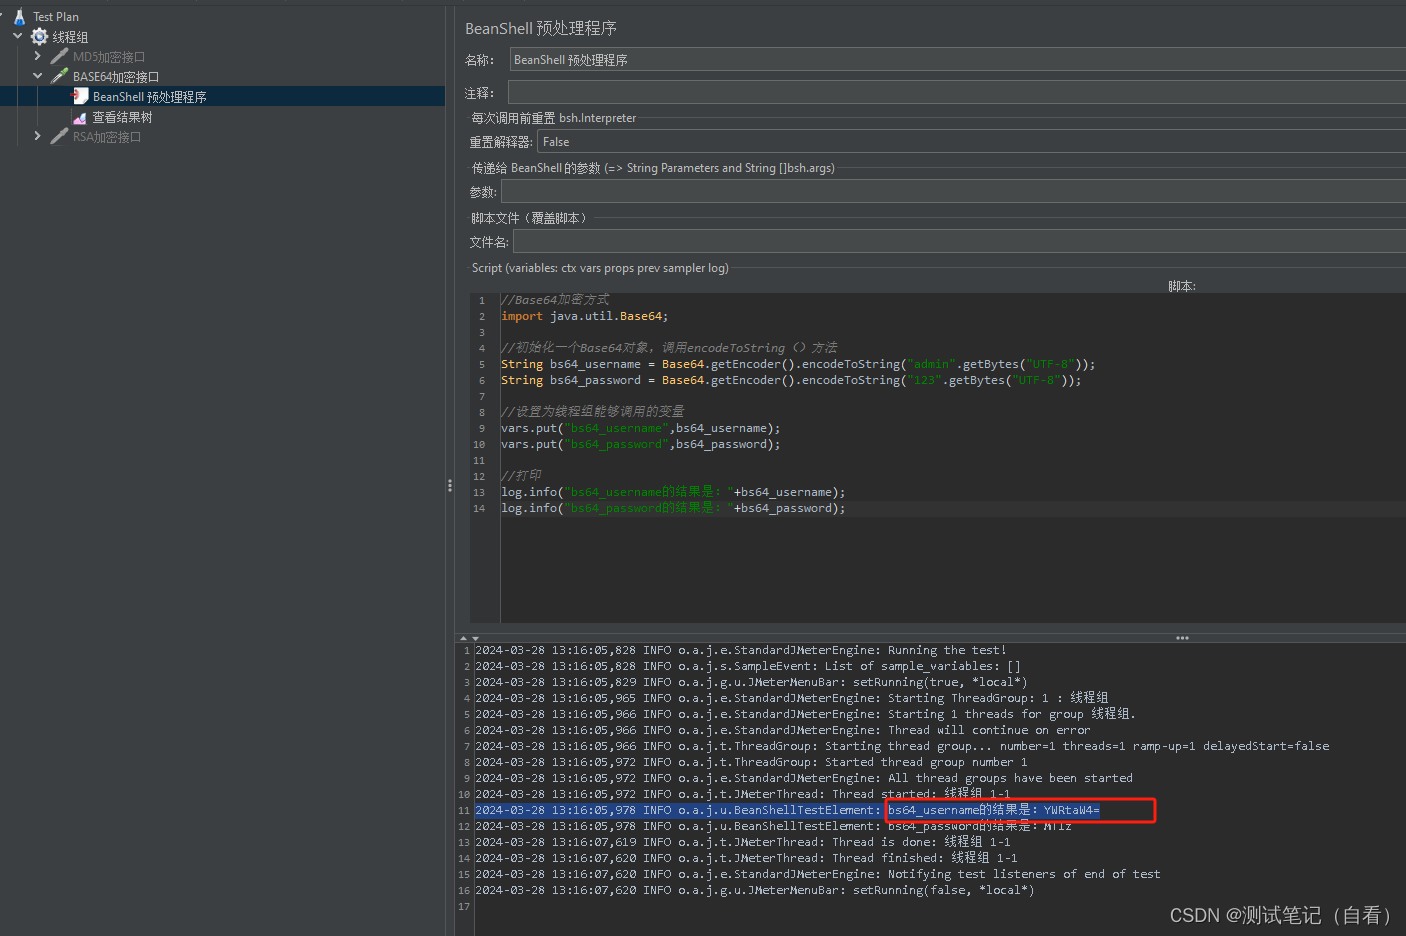Collapse the BASE64加密接口 tree node
1406x936 pixels.
pos(38,76)
